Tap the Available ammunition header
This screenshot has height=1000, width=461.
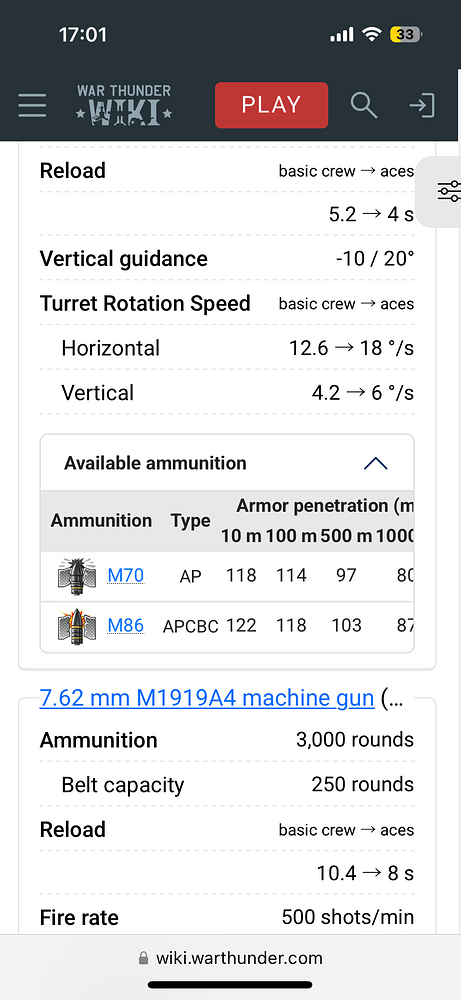155,463
